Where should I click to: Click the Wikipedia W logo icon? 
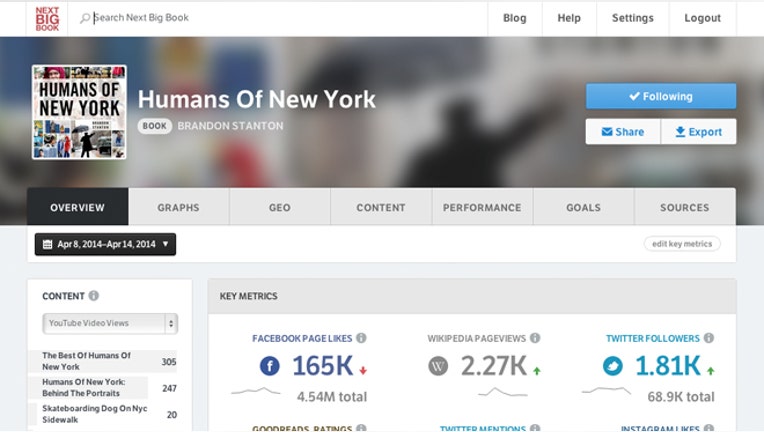coord(438,365)
